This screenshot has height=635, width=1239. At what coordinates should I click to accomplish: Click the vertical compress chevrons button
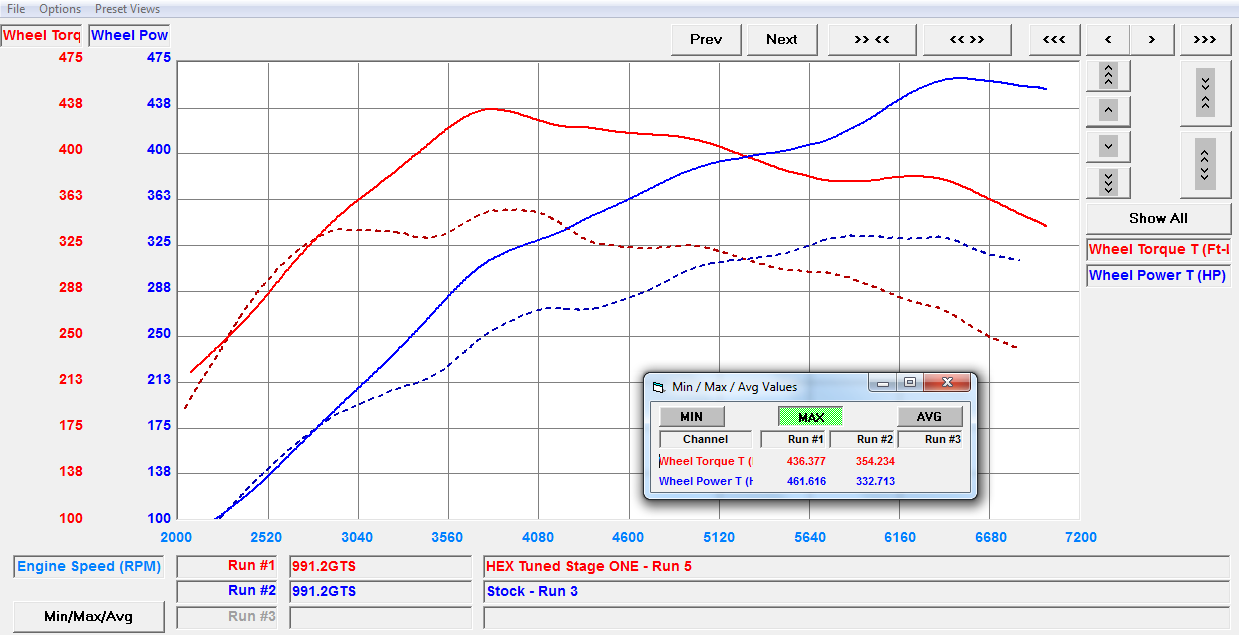pyautogui.click(x=1205, y=93)
